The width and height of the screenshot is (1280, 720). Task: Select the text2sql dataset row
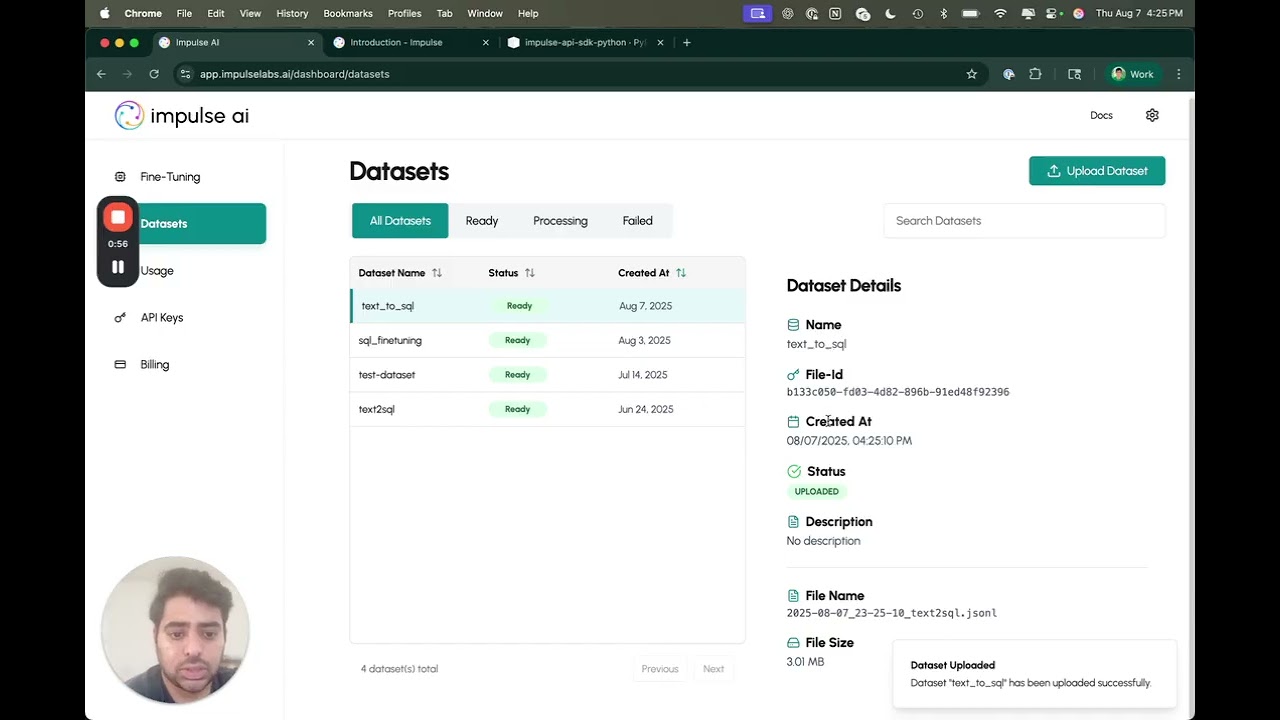(x=547, y=409)
